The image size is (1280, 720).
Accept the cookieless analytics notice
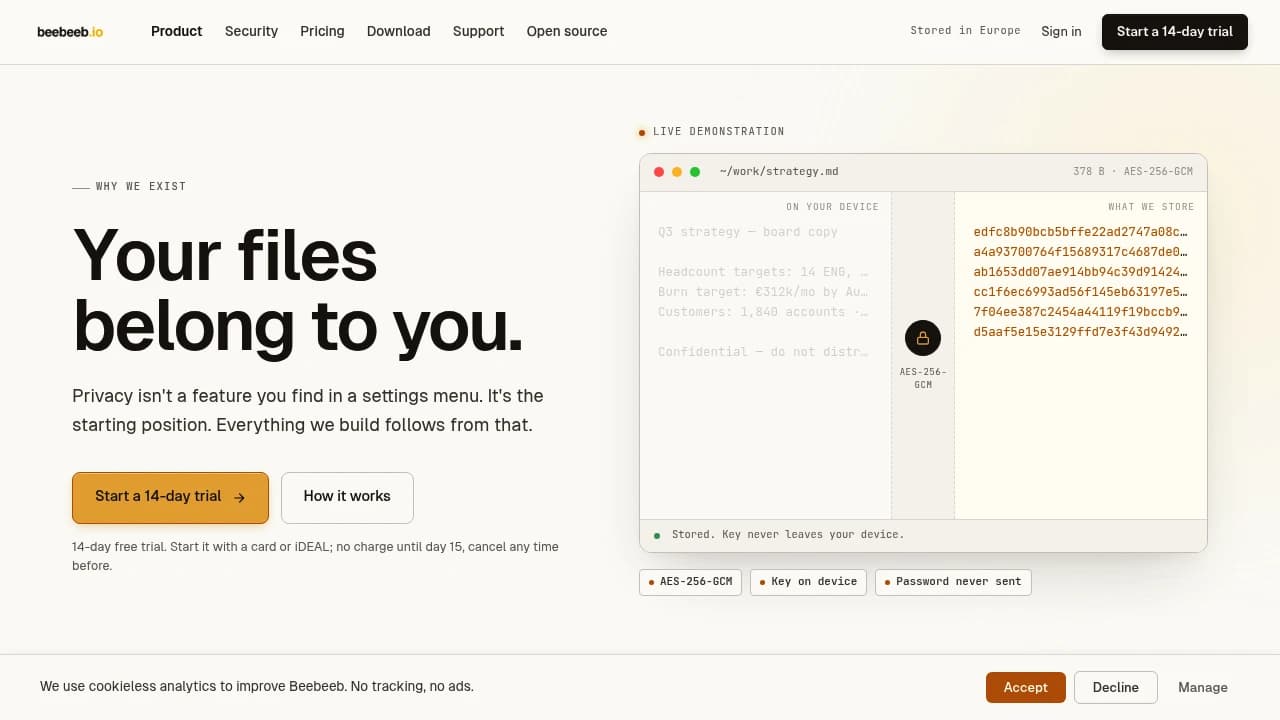[x=1026, y=687]
